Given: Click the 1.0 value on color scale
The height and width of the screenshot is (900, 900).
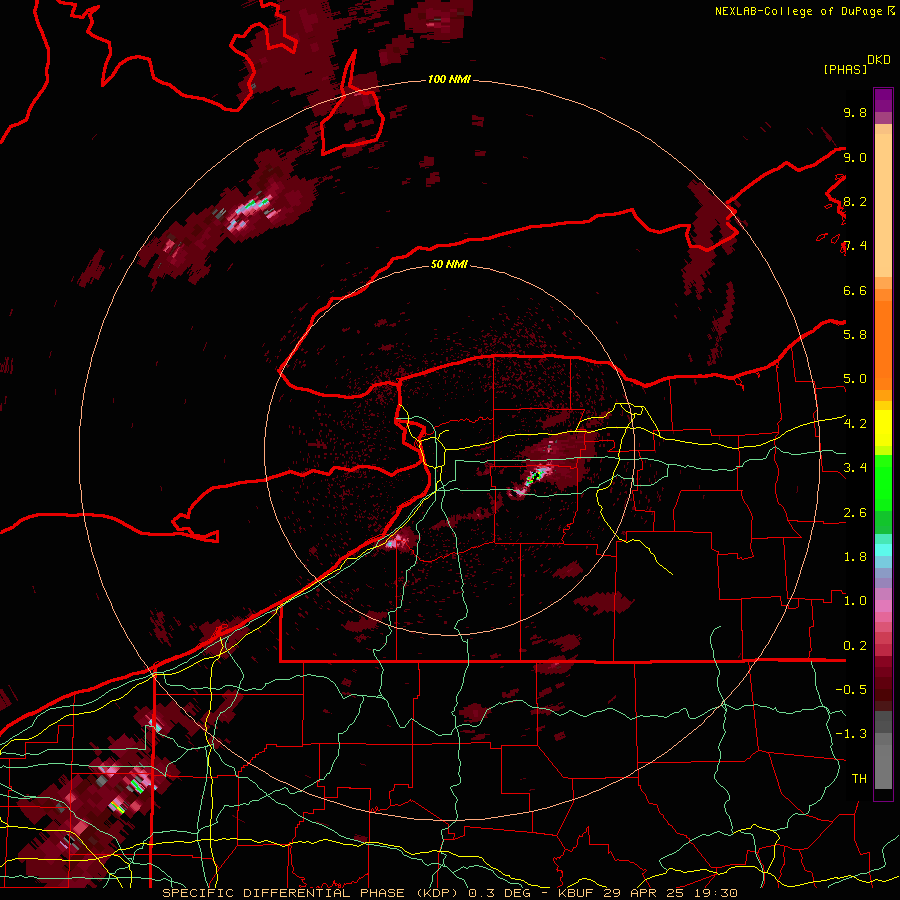Looking at the screenshot, I should pos(855,600).
